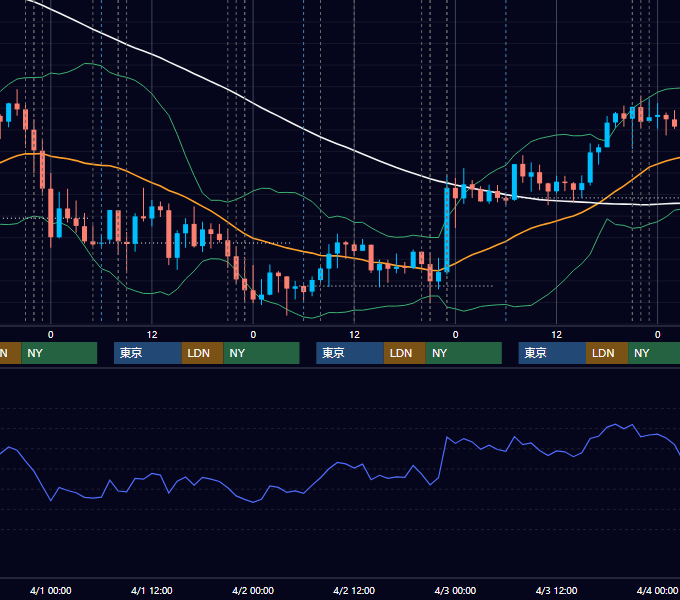Select the NY session block ending near 4/2 00:00

[x=262, y=353]
